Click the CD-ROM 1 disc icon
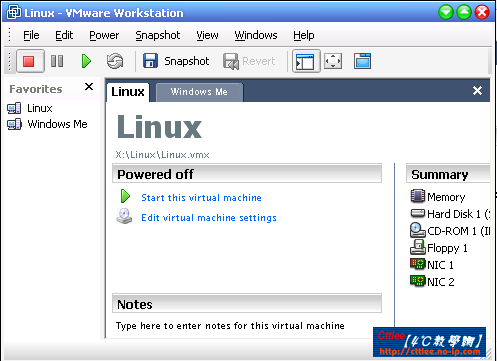Image resolution: width=497 pixels, height=361 pixels. tap(418, 230)
